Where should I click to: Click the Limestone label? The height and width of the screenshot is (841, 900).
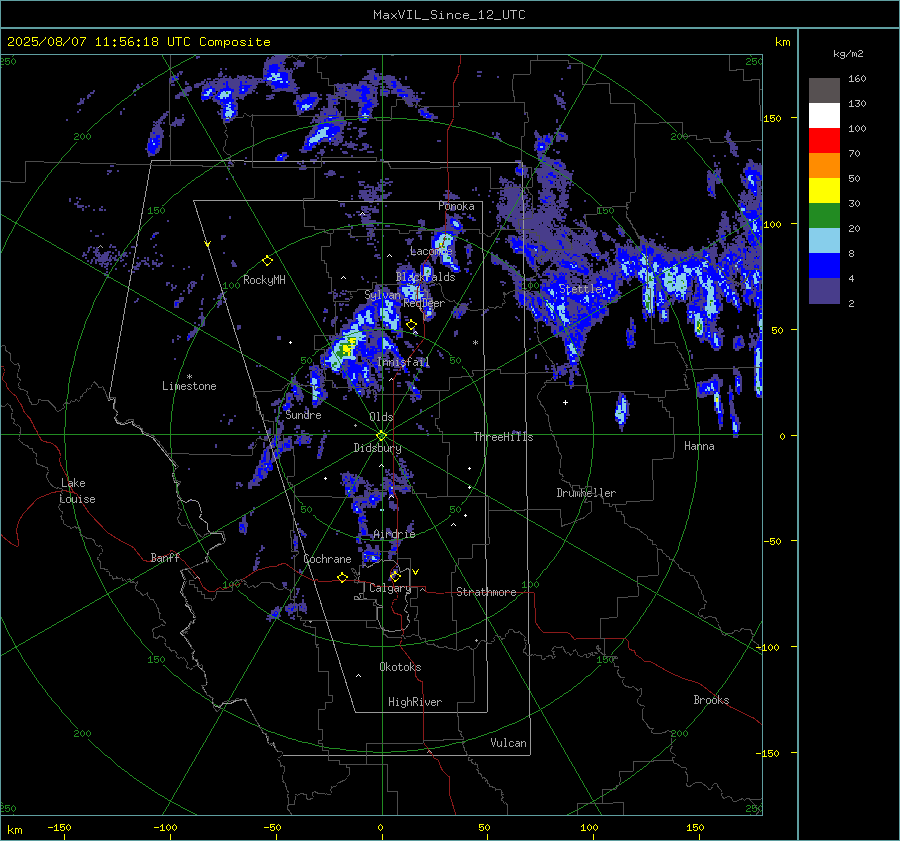point(189,386)
